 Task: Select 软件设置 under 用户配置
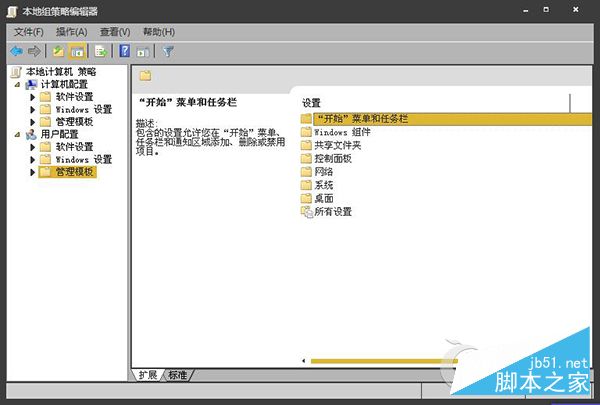(x=74, y=147)
